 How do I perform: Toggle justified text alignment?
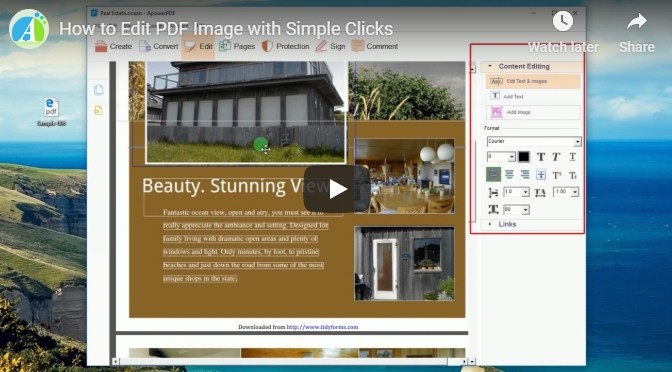(541, 174)
